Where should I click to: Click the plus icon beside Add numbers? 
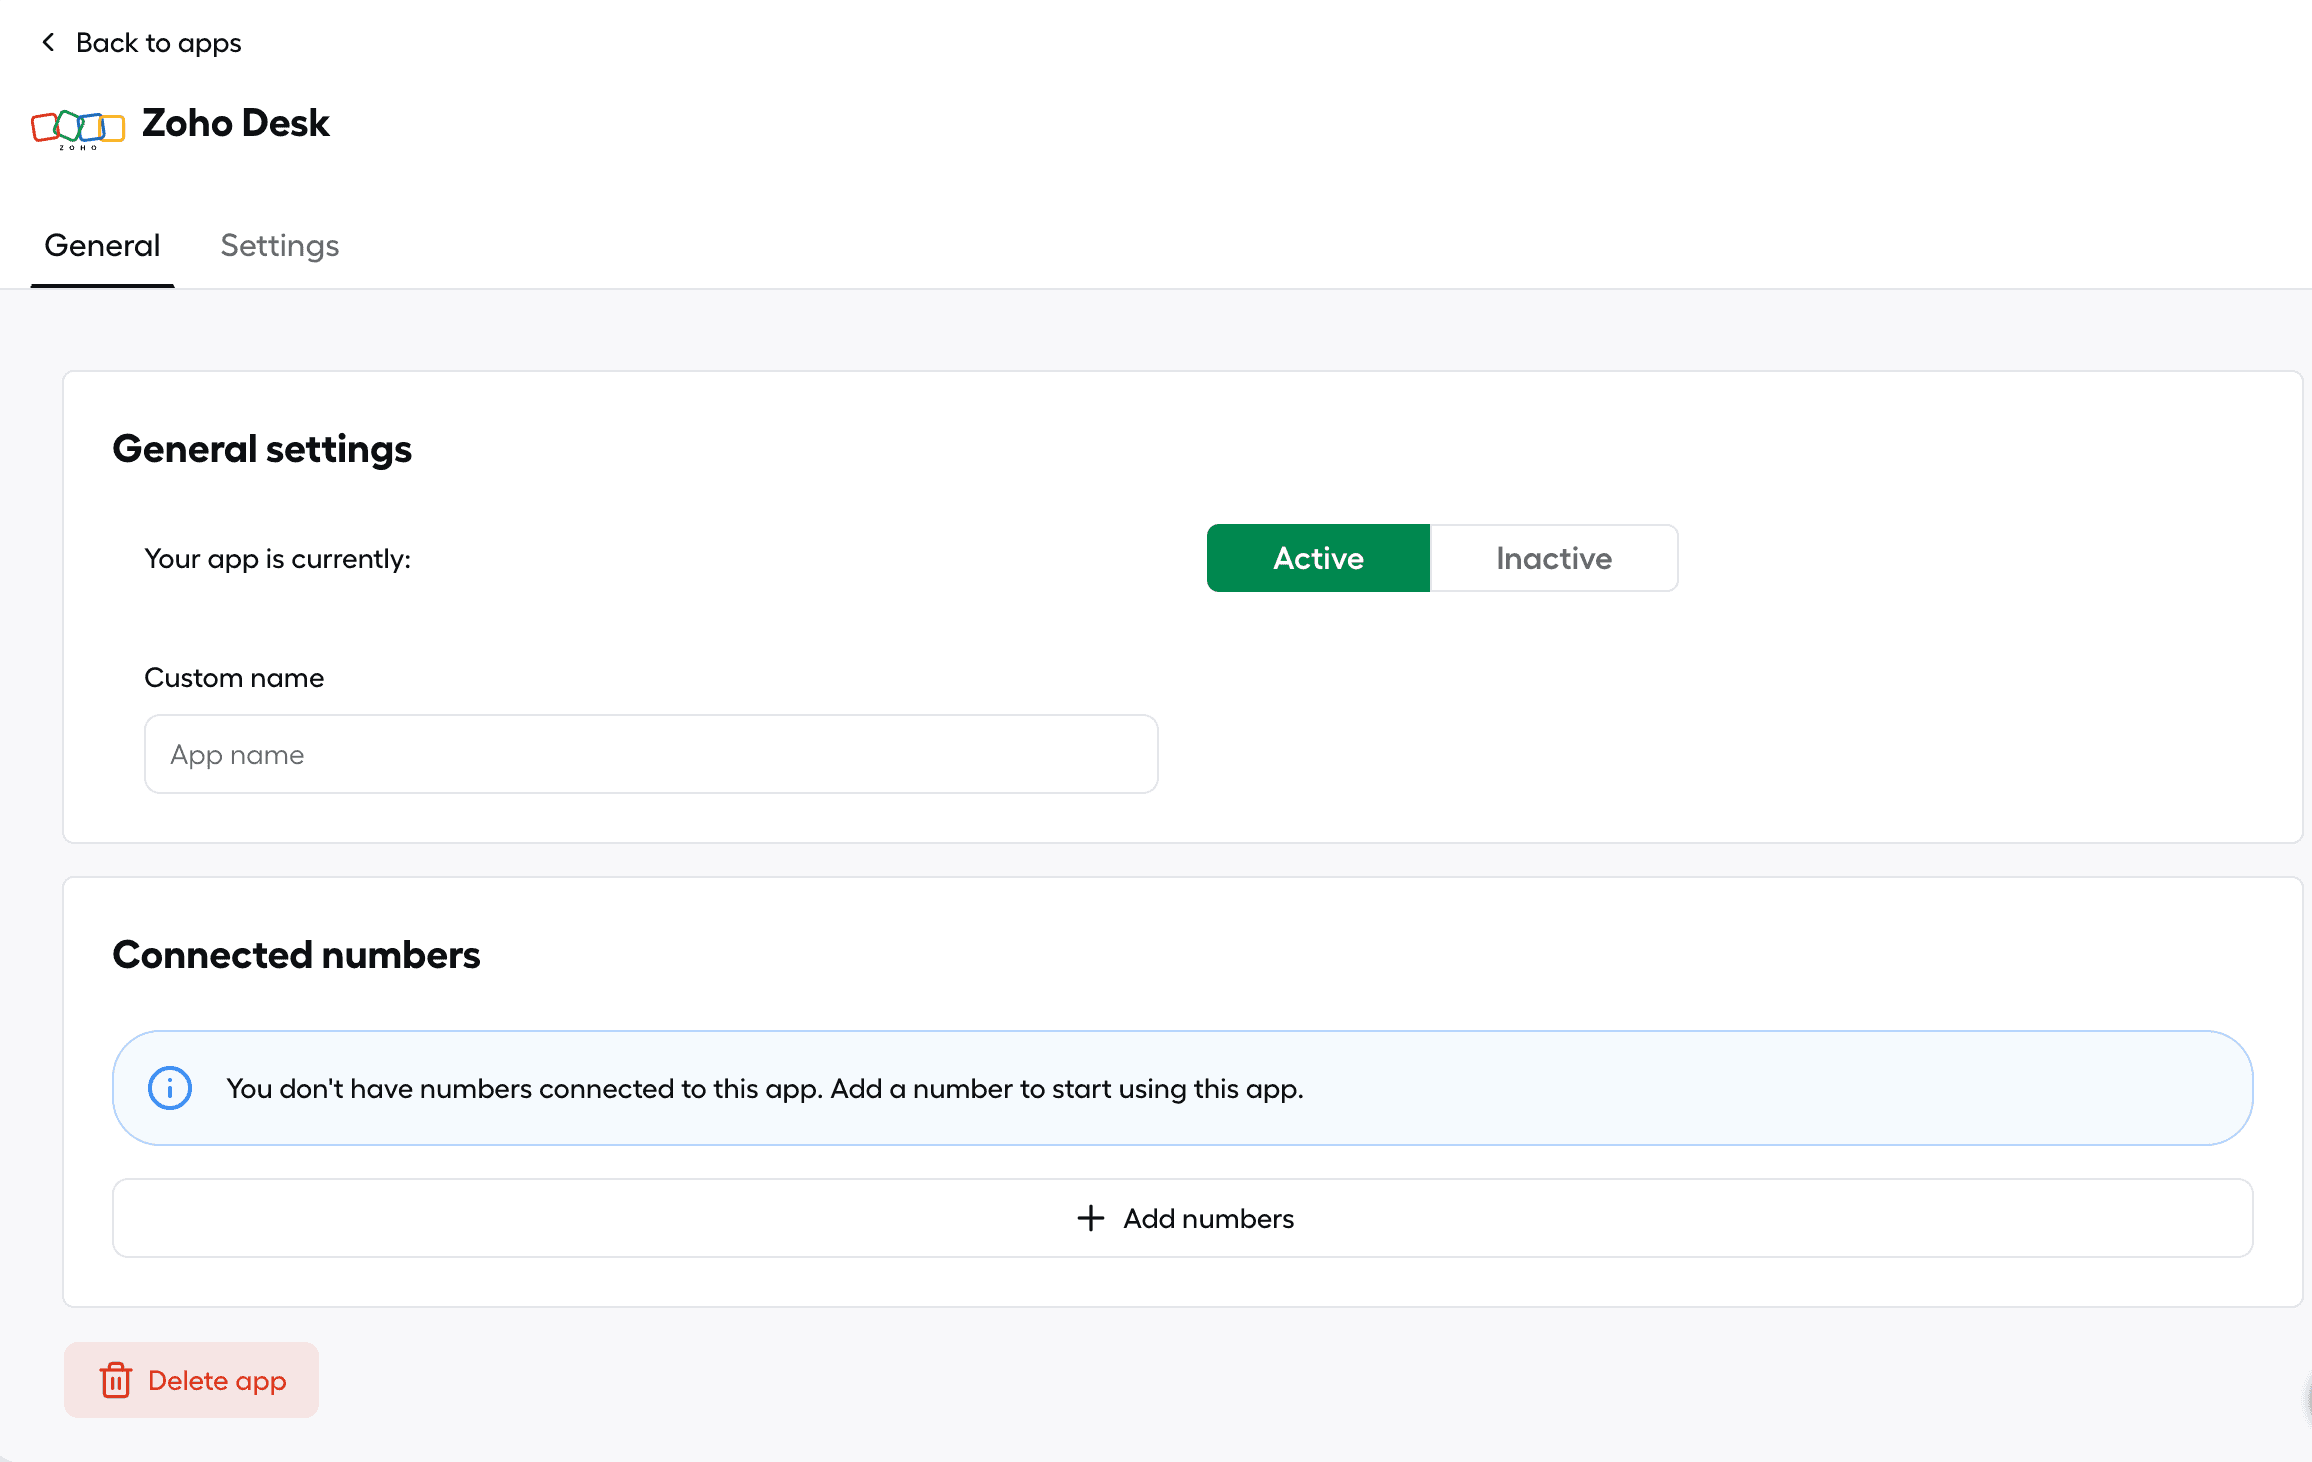click(1090, 1218)
